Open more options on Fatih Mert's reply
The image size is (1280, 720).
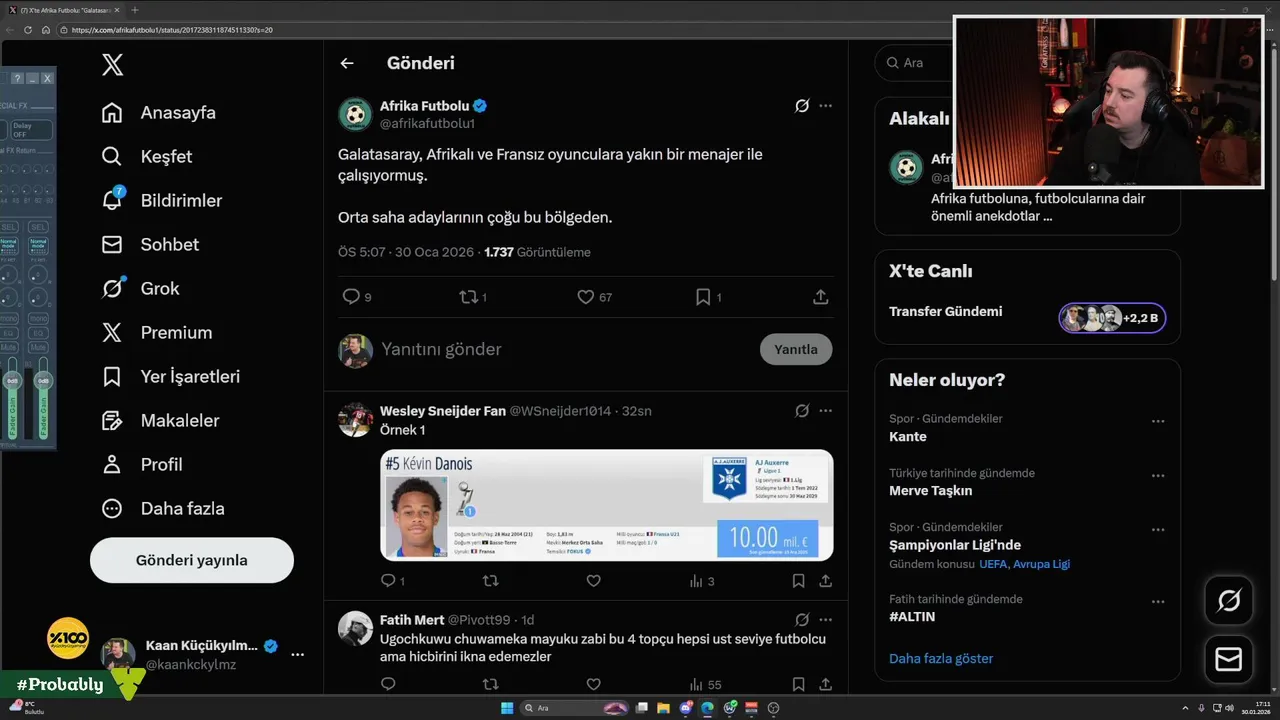(x=825, y=619)
